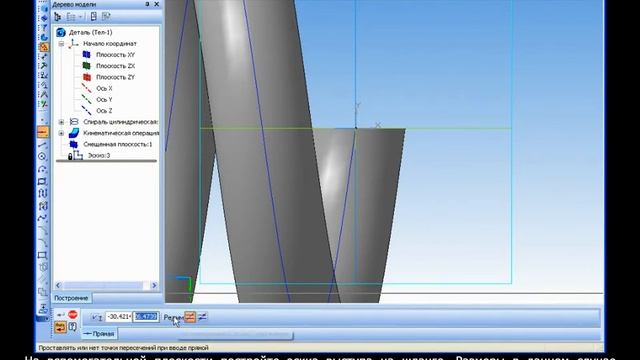Click the second icon in model tree toolbar

click(71, 17)
